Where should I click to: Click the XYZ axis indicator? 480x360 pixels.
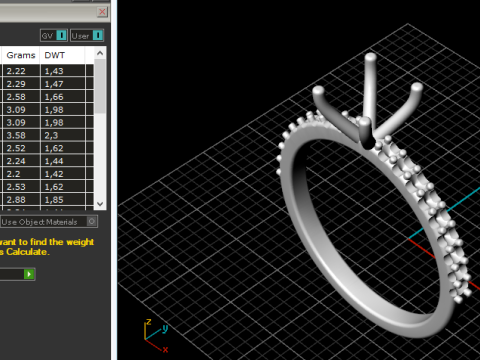click(156, 335)
